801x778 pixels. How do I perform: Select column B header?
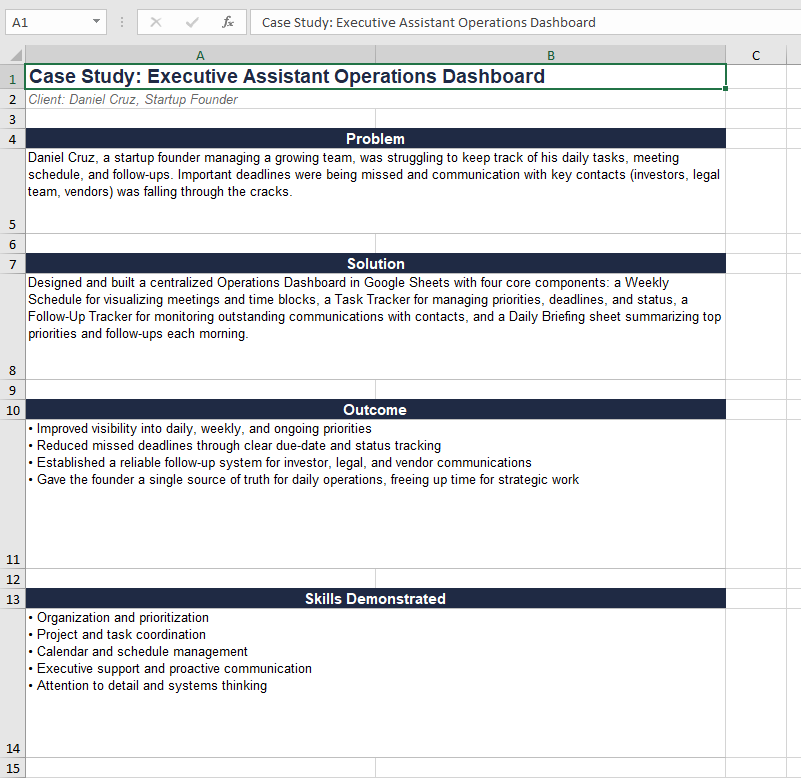pos(551,55)
